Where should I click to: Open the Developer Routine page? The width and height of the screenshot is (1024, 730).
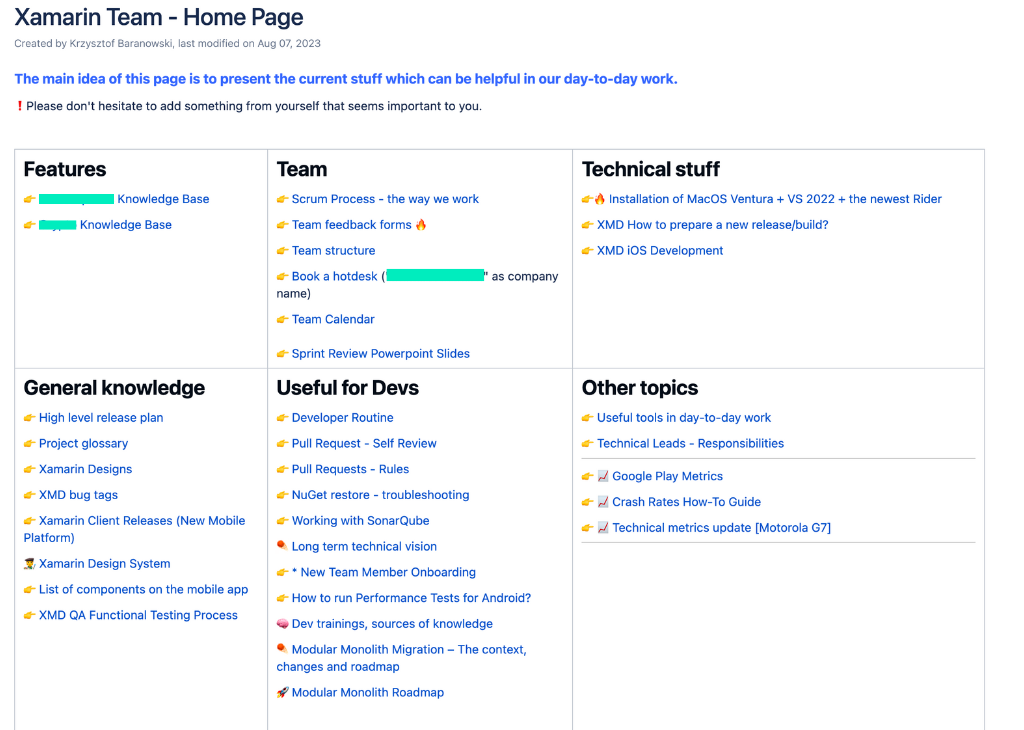click(342, 418)
